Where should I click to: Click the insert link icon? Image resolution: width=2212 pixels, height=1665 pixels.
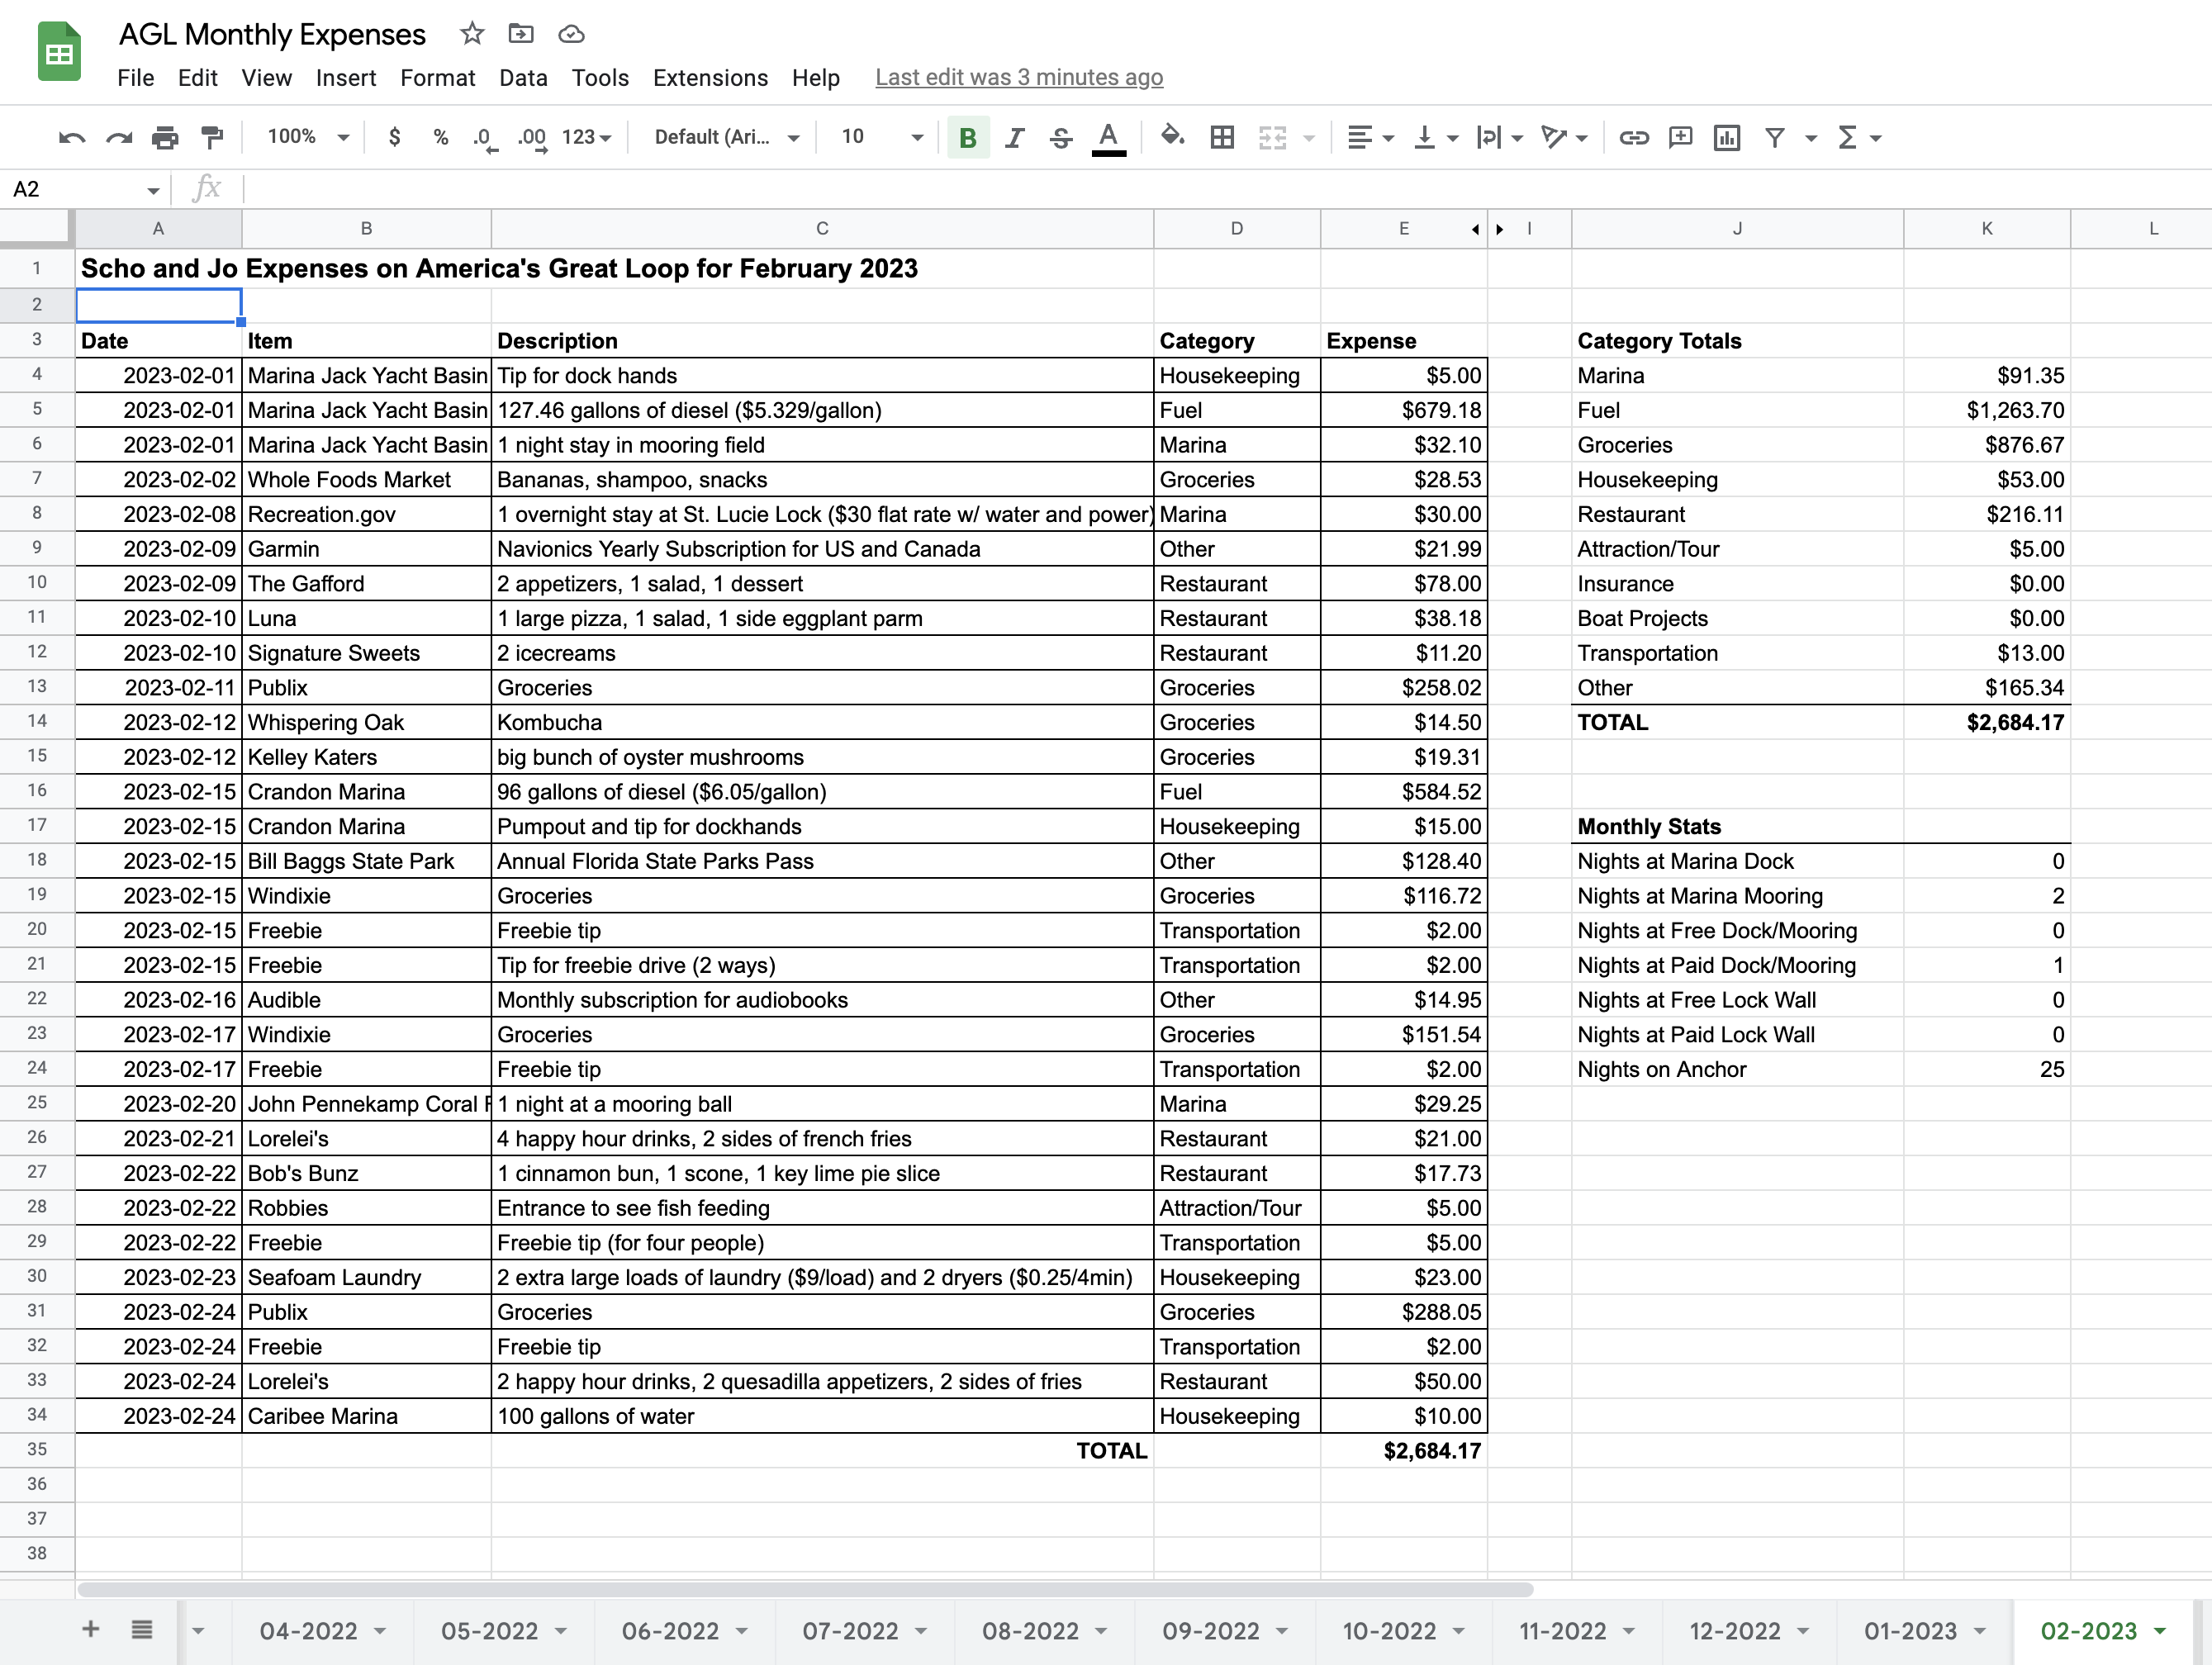click(1633, 137)
